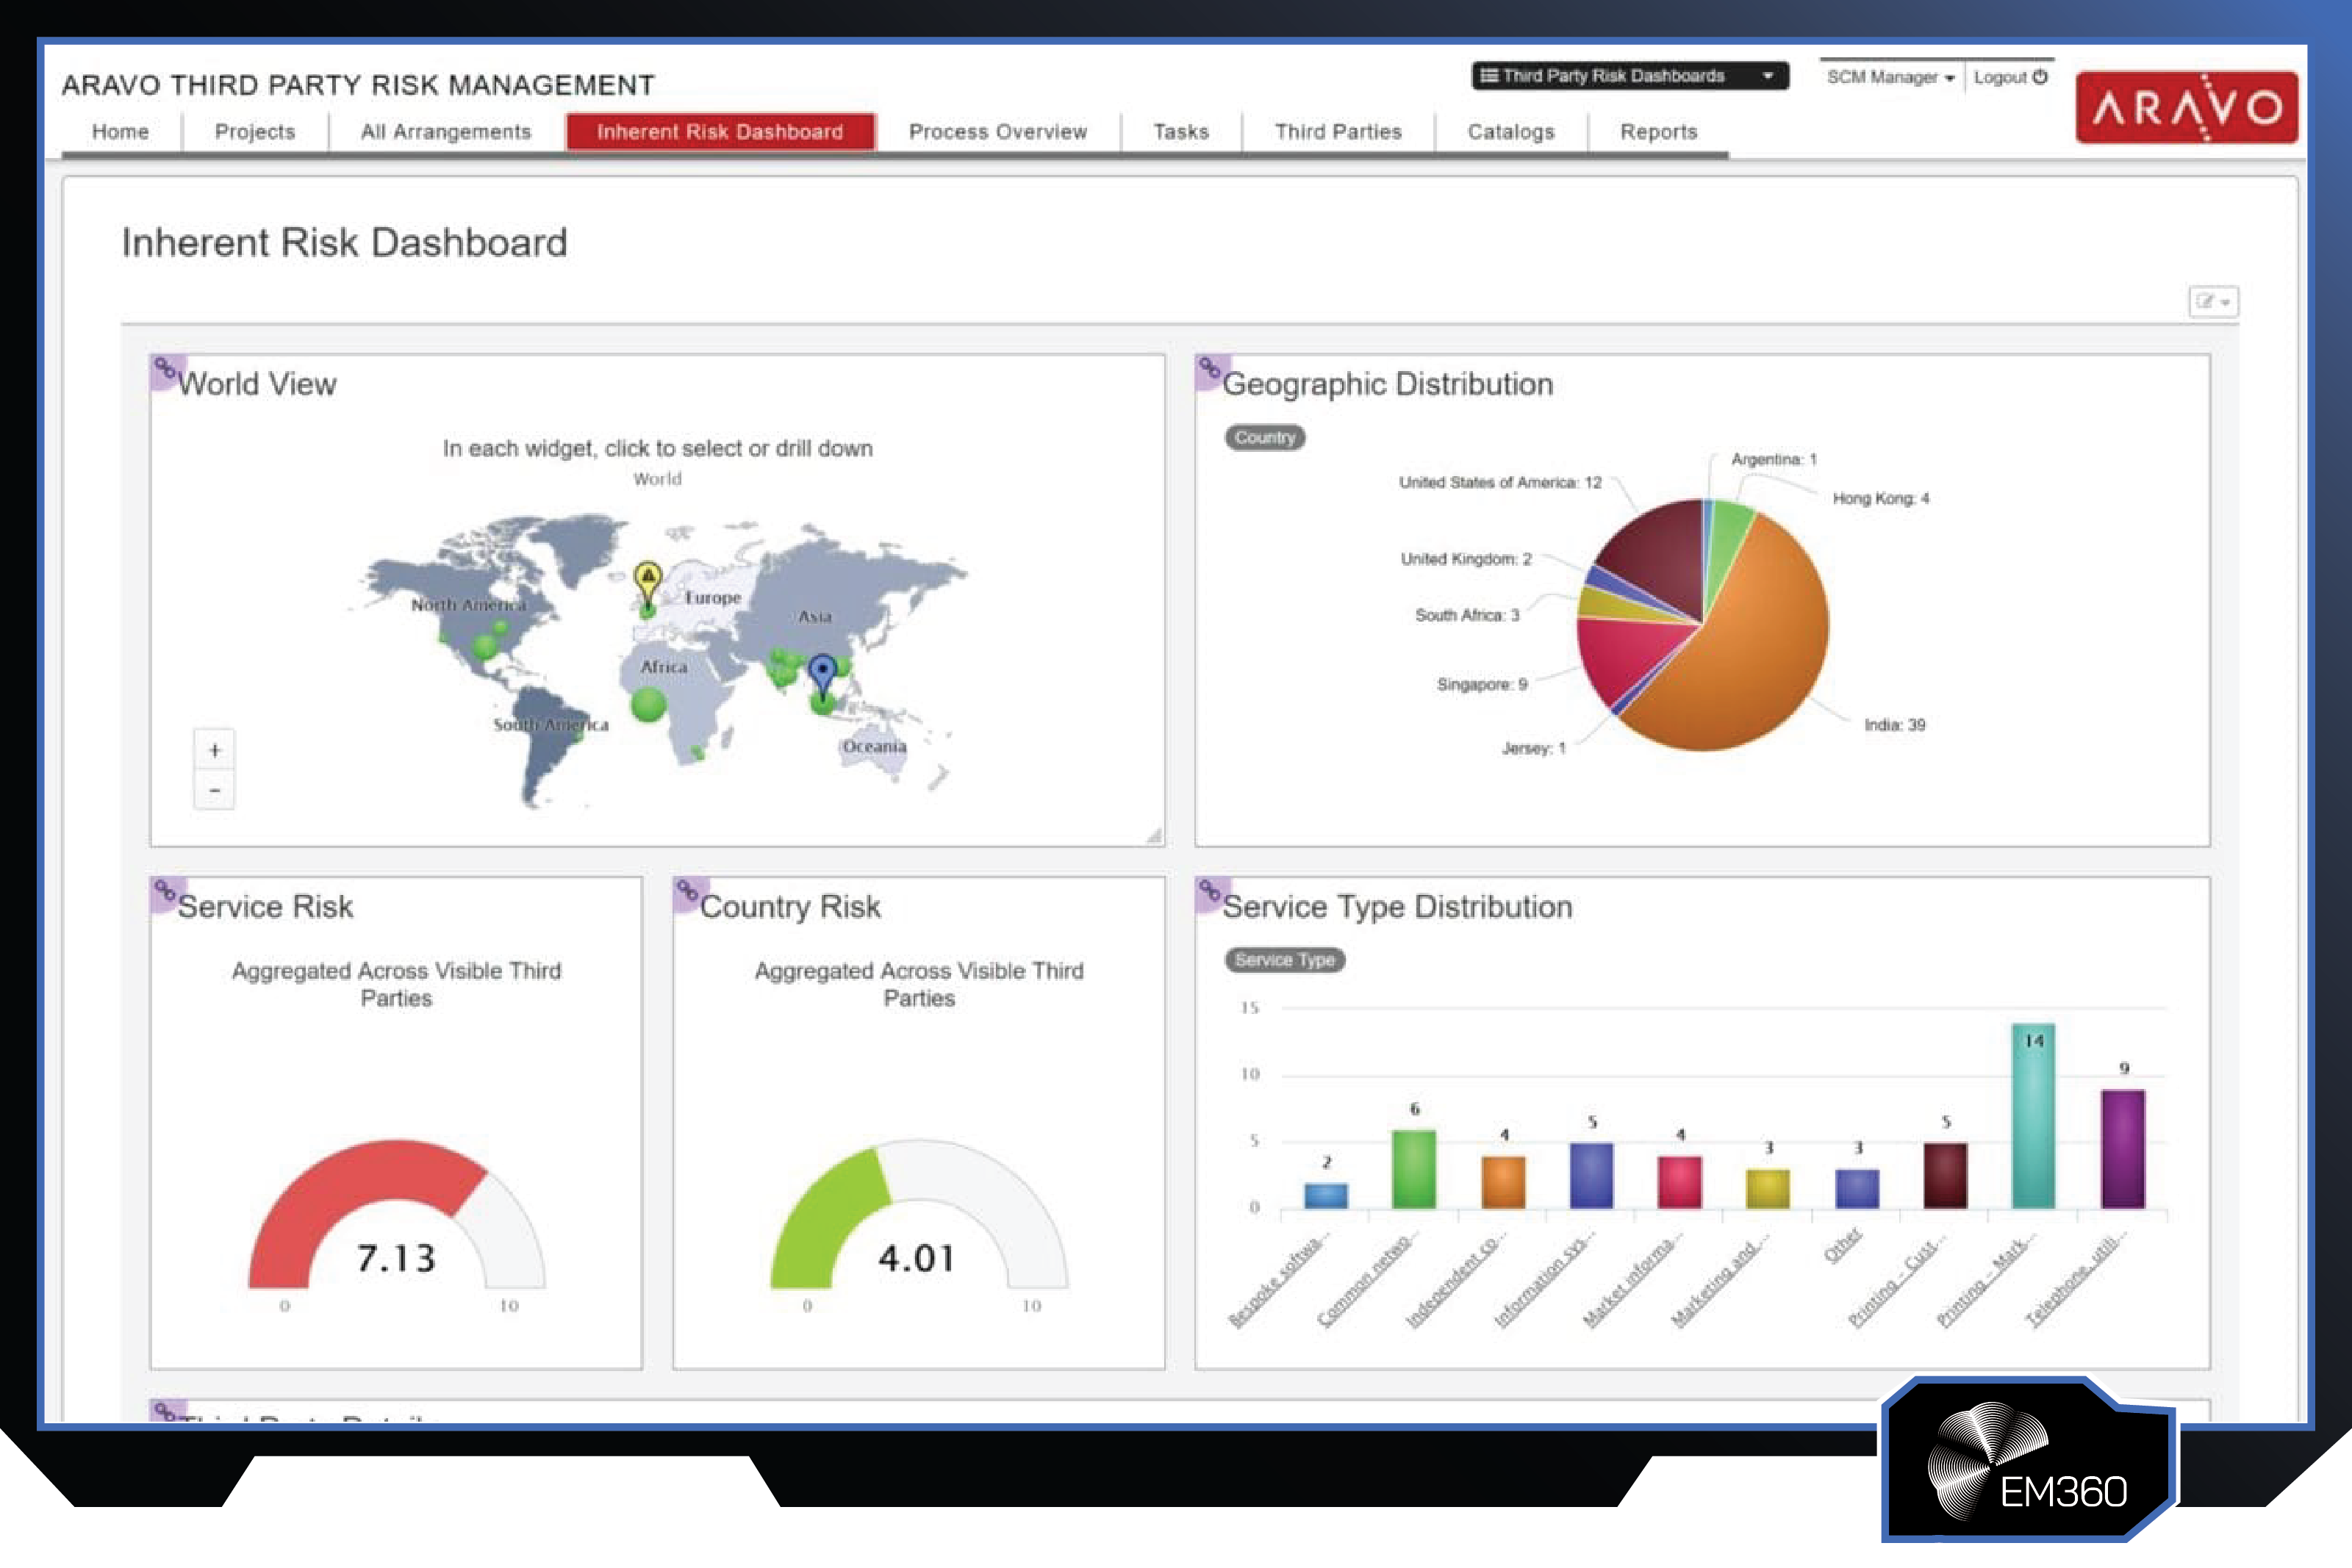Open the Third Parties tab

1338,132
